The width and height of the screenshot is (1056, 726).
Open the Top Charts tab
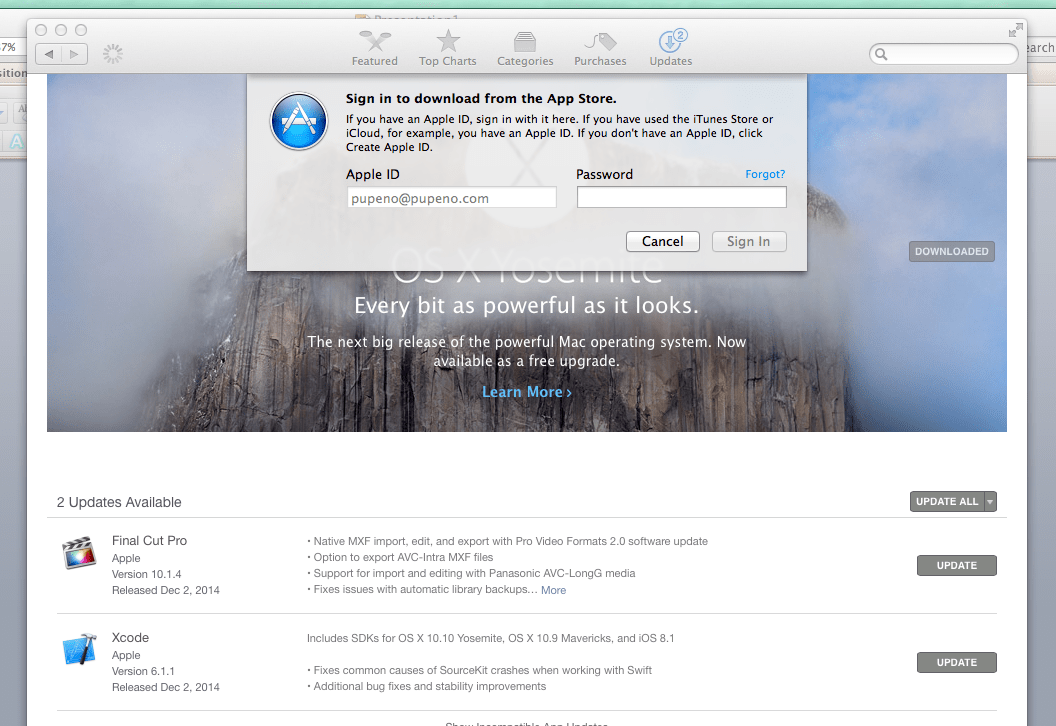(x=447, y=48)
